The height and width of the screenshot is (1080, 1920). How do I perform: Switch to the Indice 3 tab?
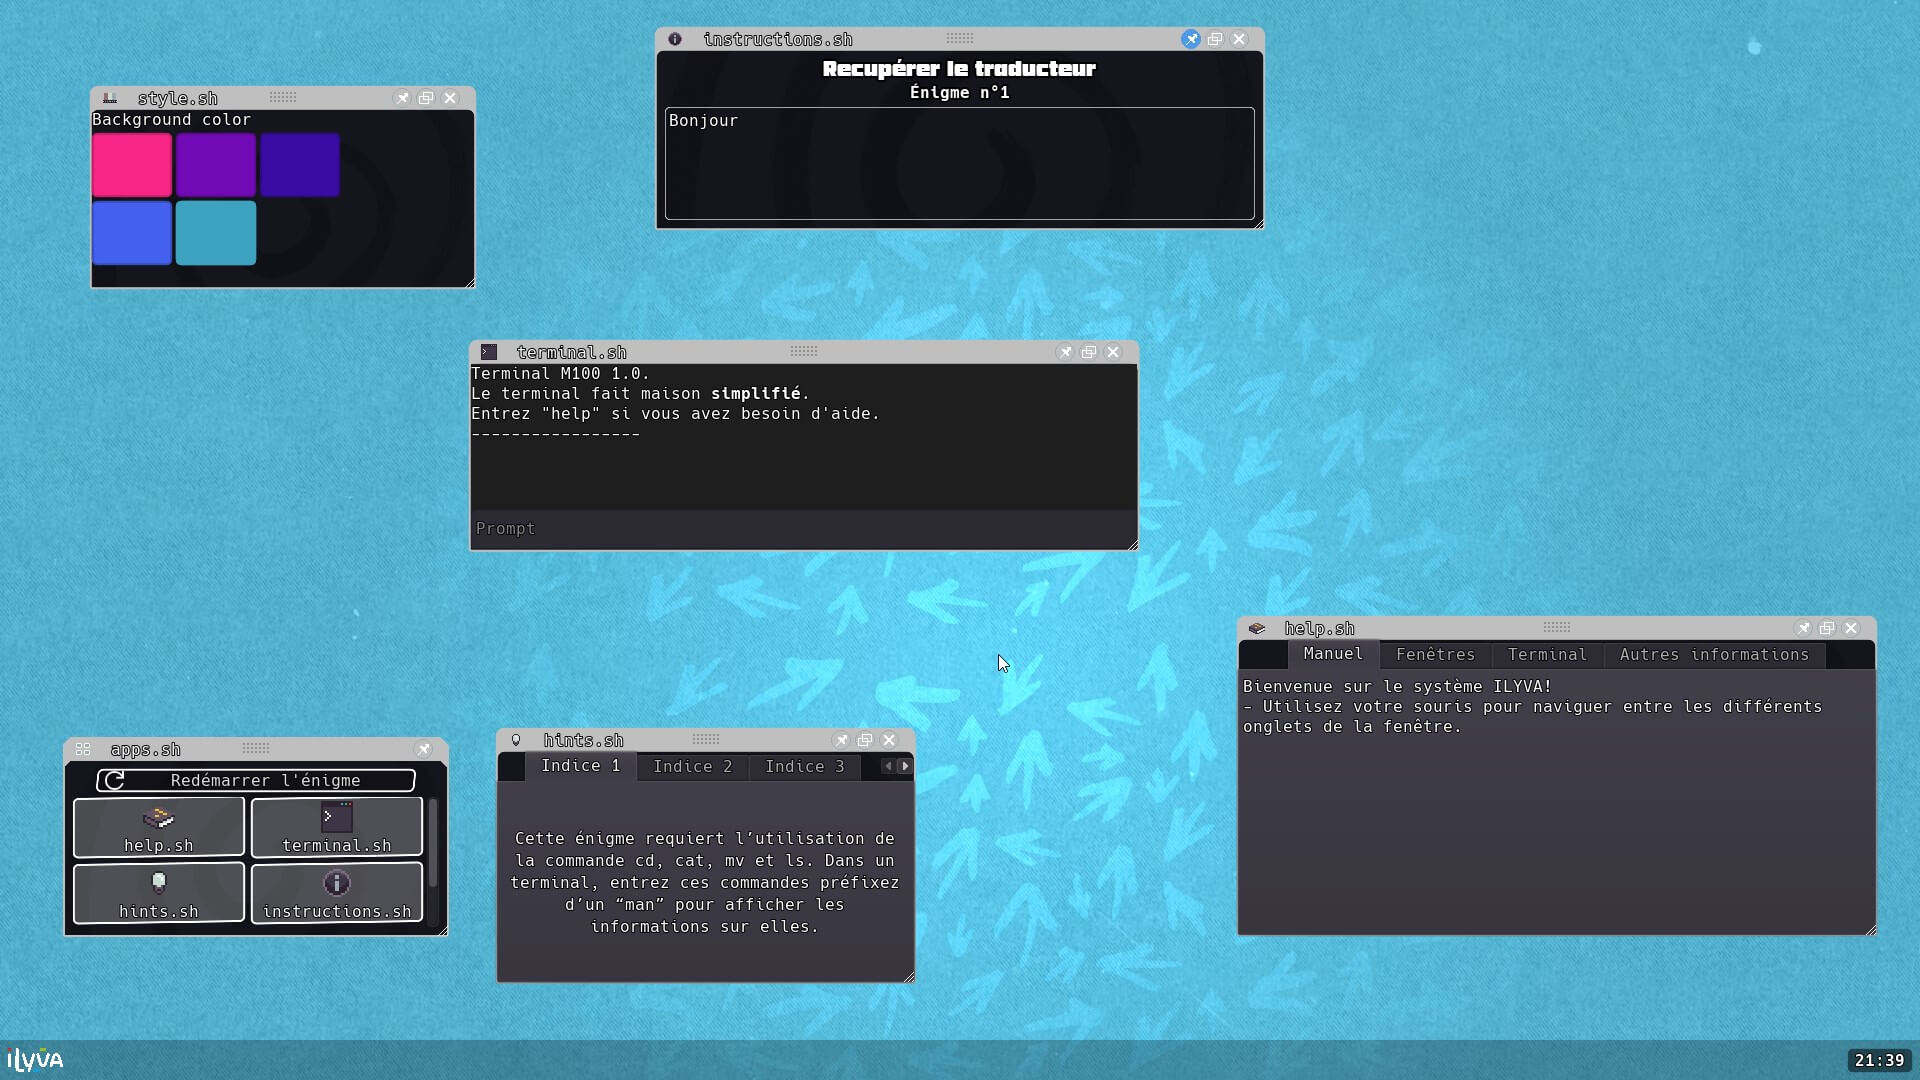click(805, 767)
